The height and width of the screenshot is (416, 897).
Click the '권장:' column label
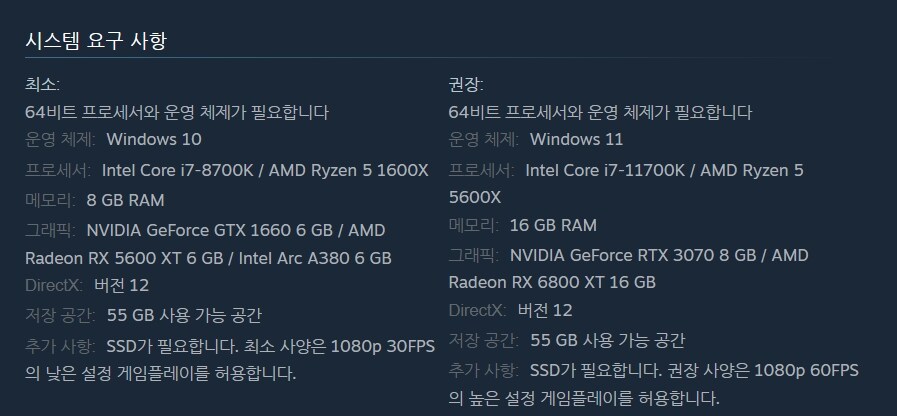click(466, 85)
